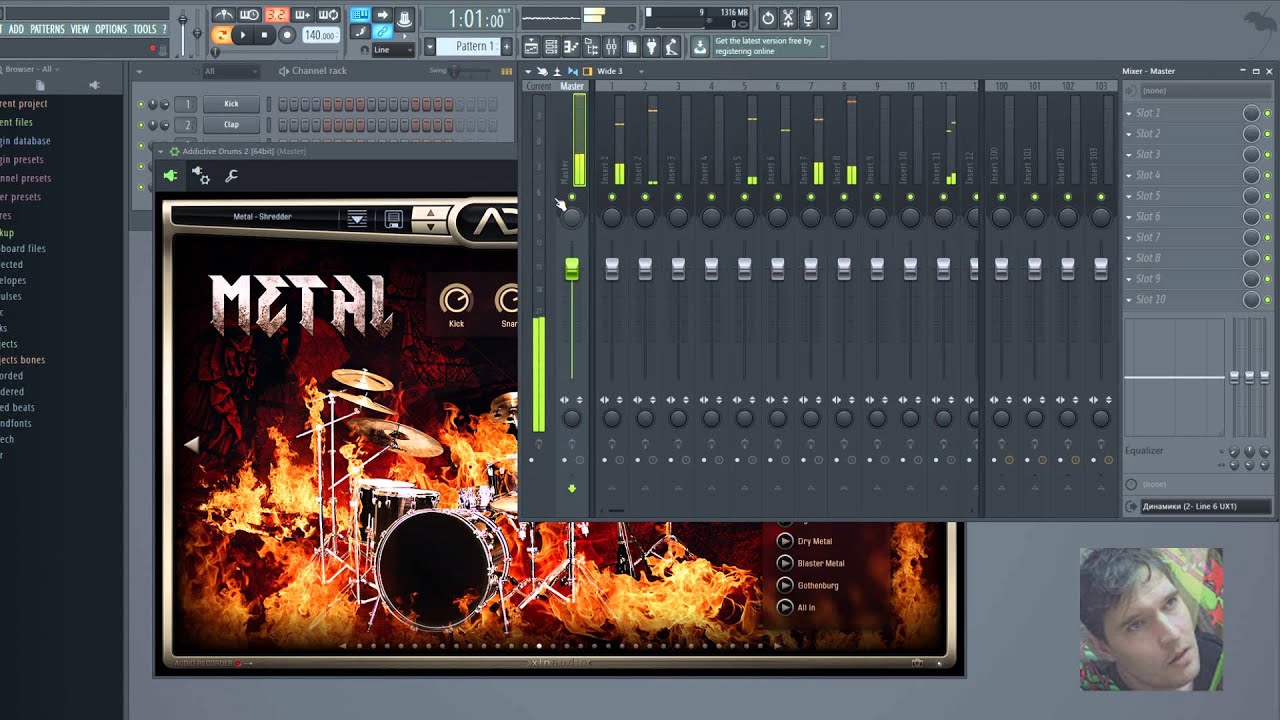
Task: Click the plug-in picker plug icon
Action: (651, 47)
